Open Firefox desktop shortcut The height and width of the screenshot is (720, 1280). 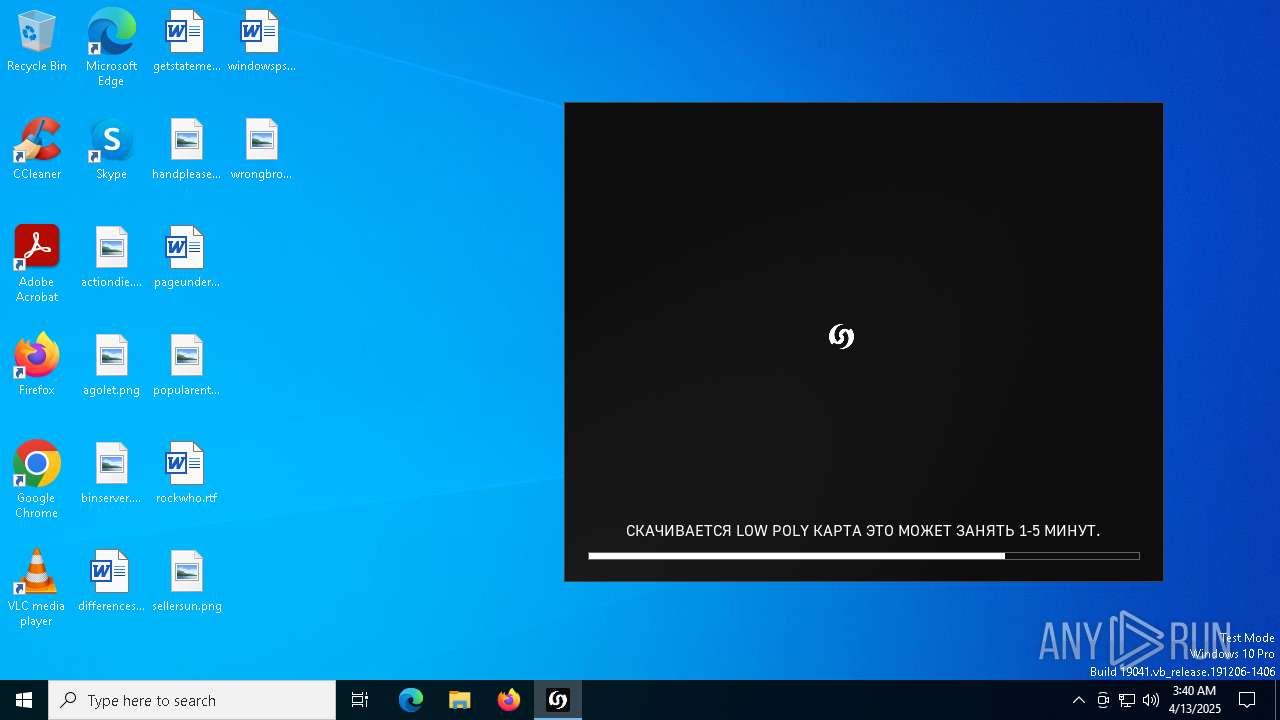[37, 366]
